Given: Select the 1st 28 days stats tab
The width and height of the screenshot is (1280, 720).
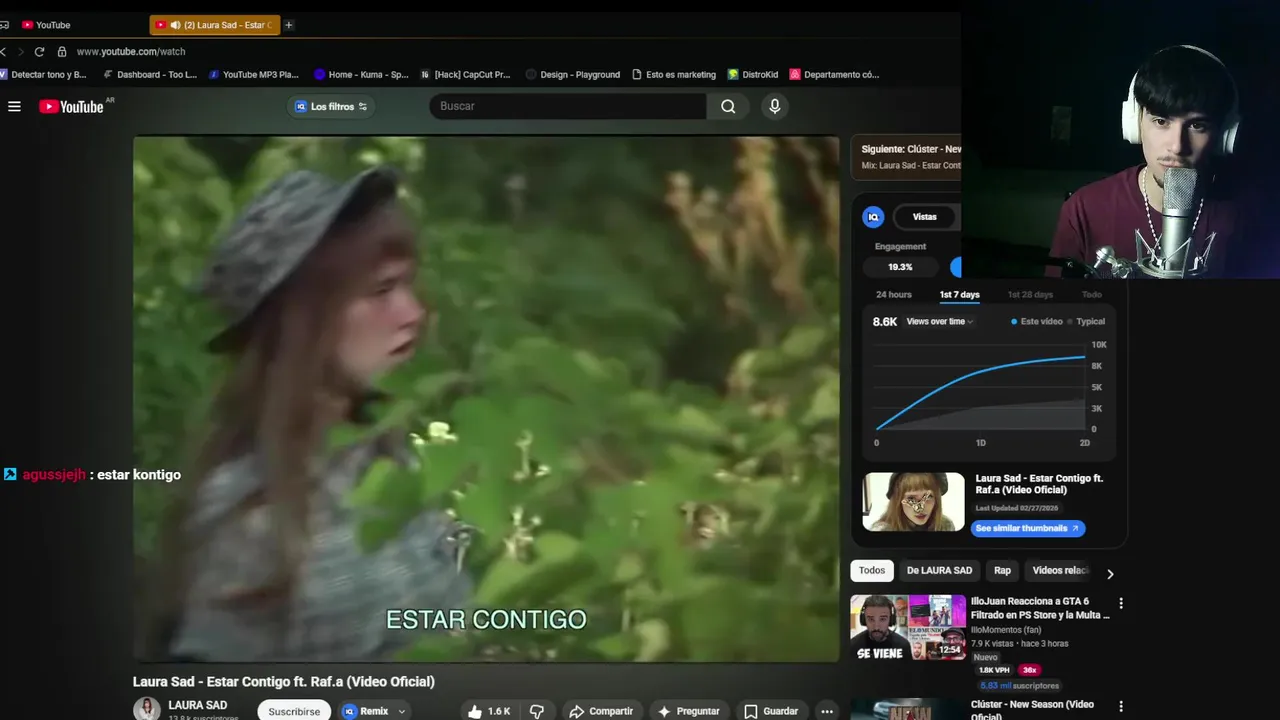Looking at the screenshot, I should coord(1030,295).
